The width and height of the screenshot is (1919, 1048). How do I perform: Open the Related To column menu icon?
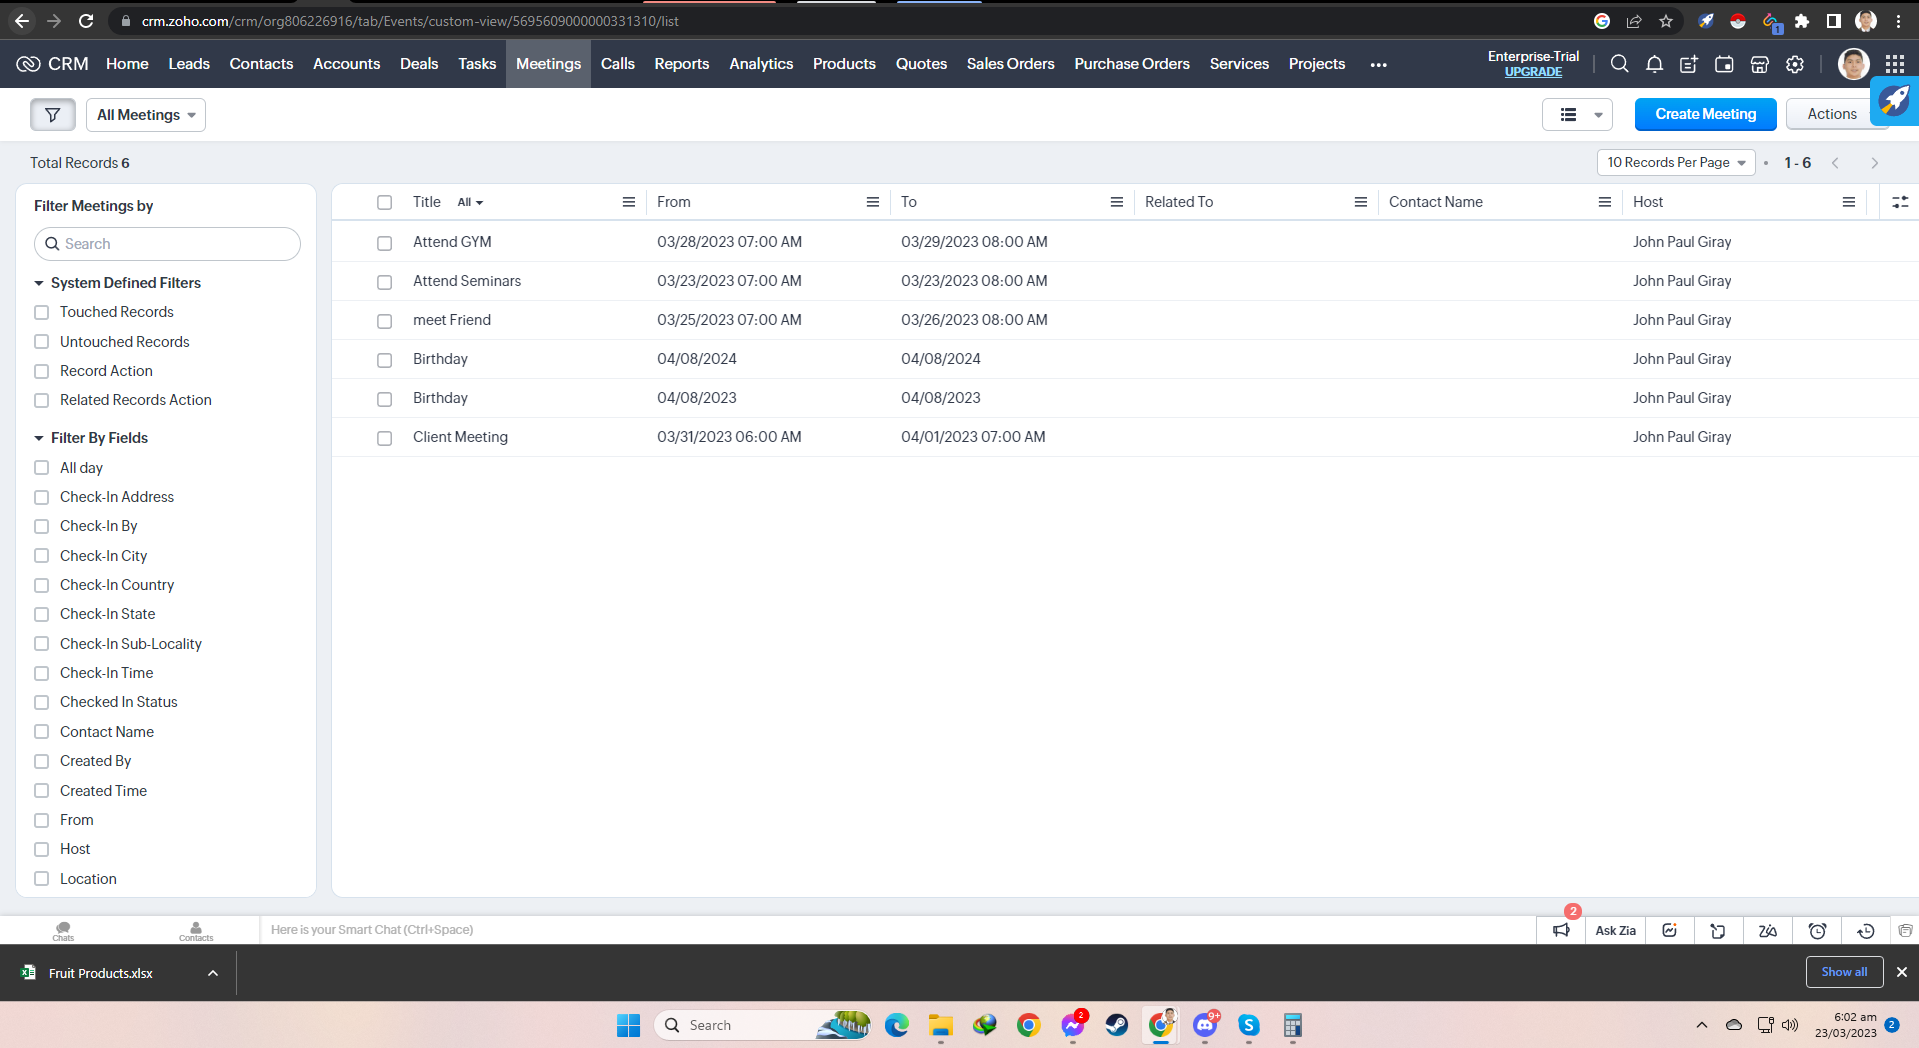(x=1361, y=202)
